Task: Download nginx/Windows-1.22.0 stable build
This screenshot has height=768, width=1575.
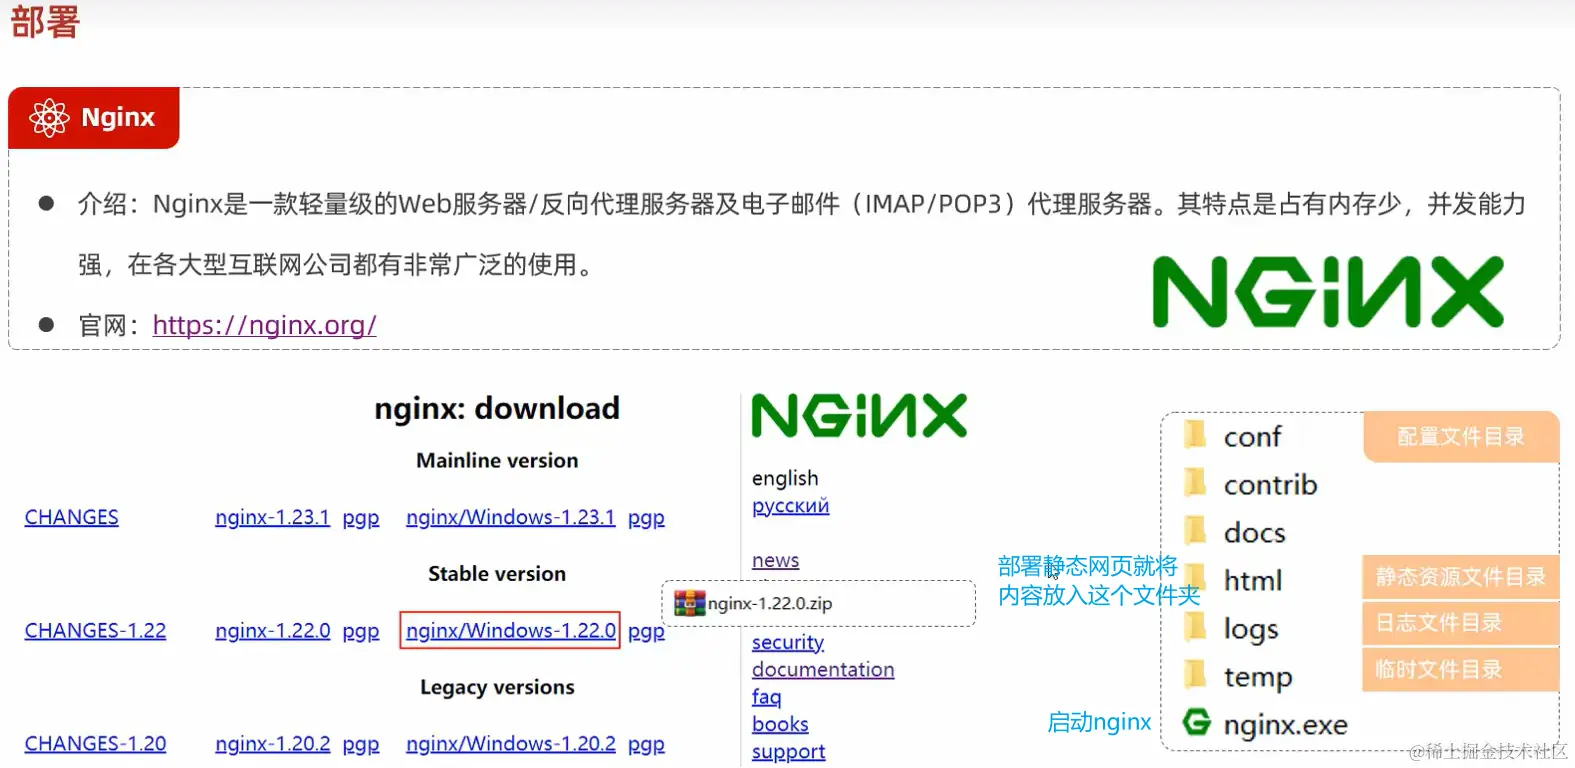Action: pyautogui.click(x=510, y=631)
